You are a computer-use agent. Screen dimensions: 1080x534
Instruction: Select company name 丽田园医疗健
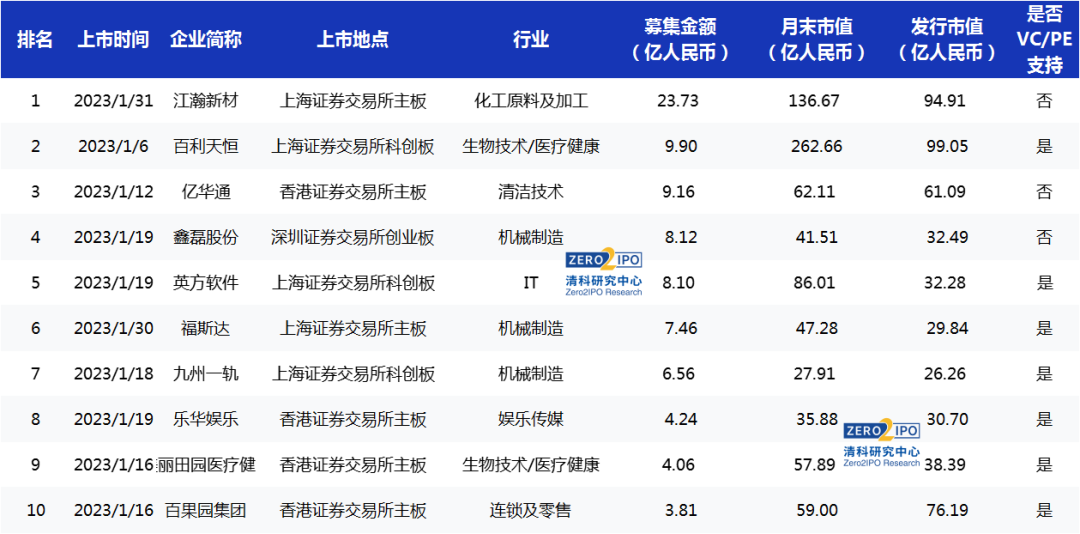206,465
